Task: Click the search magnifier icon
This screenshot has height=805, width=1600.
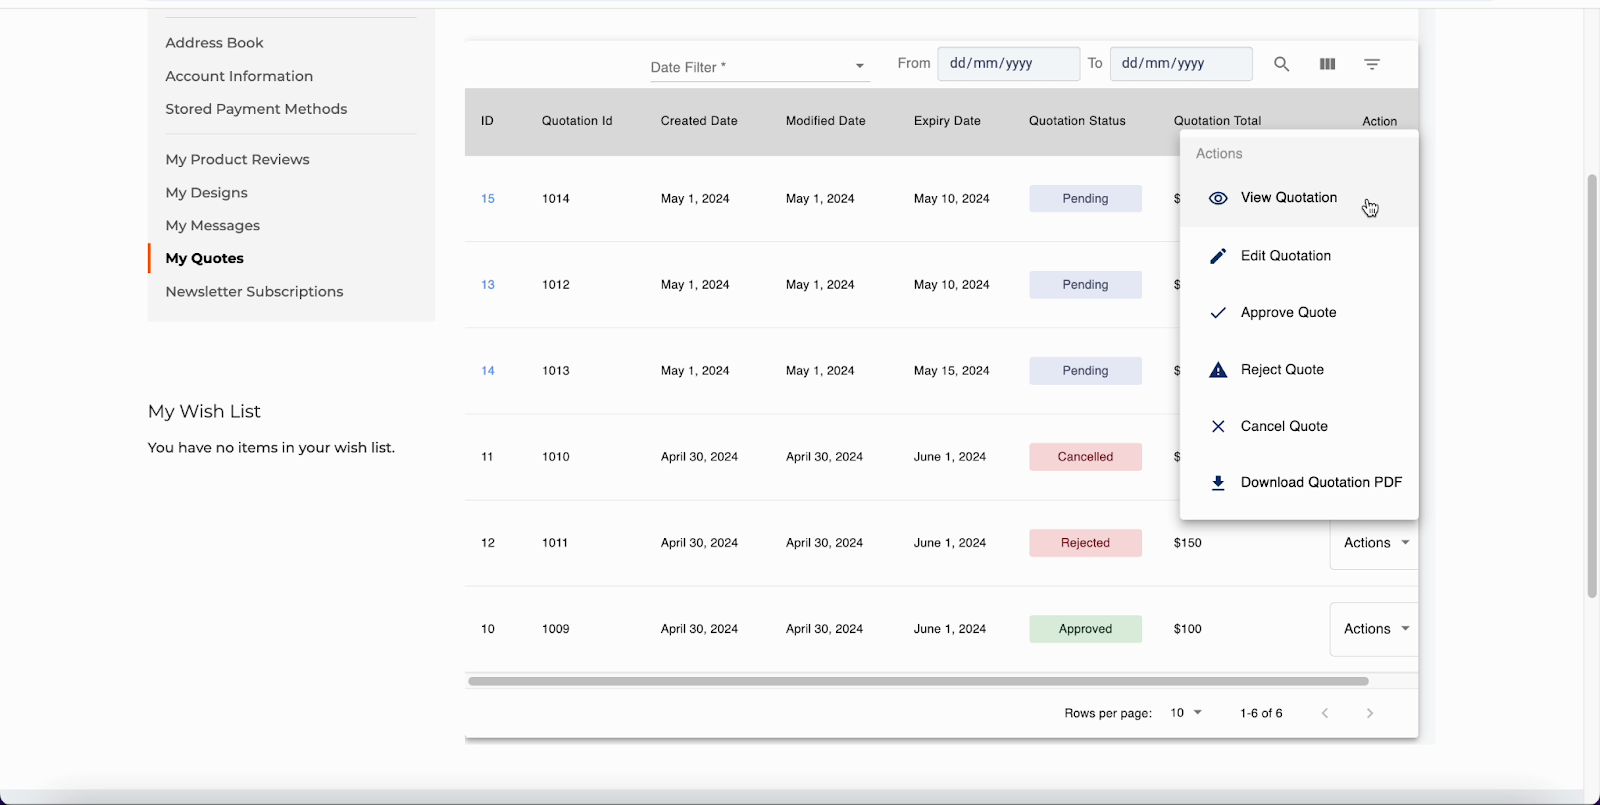Action: (x=1281, y=64)
